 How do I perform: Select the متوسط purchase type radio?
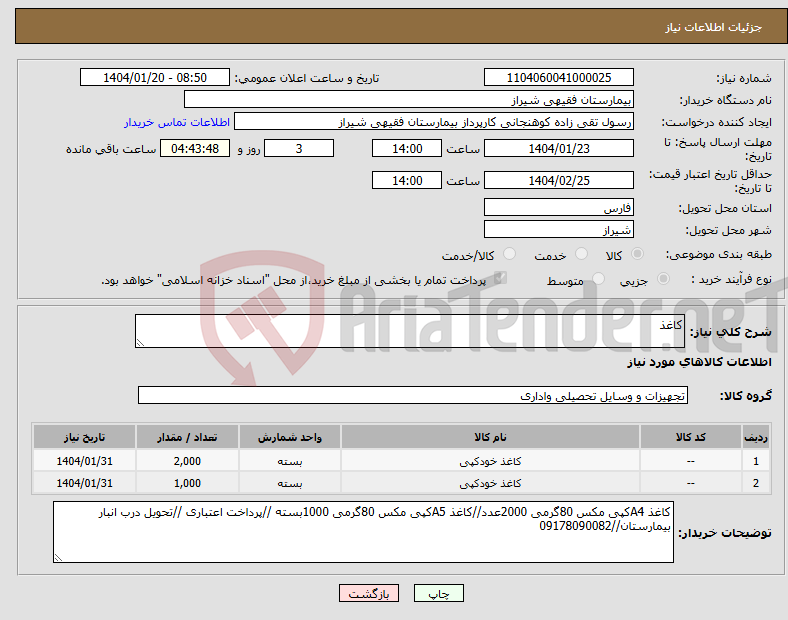pos(598,278)
